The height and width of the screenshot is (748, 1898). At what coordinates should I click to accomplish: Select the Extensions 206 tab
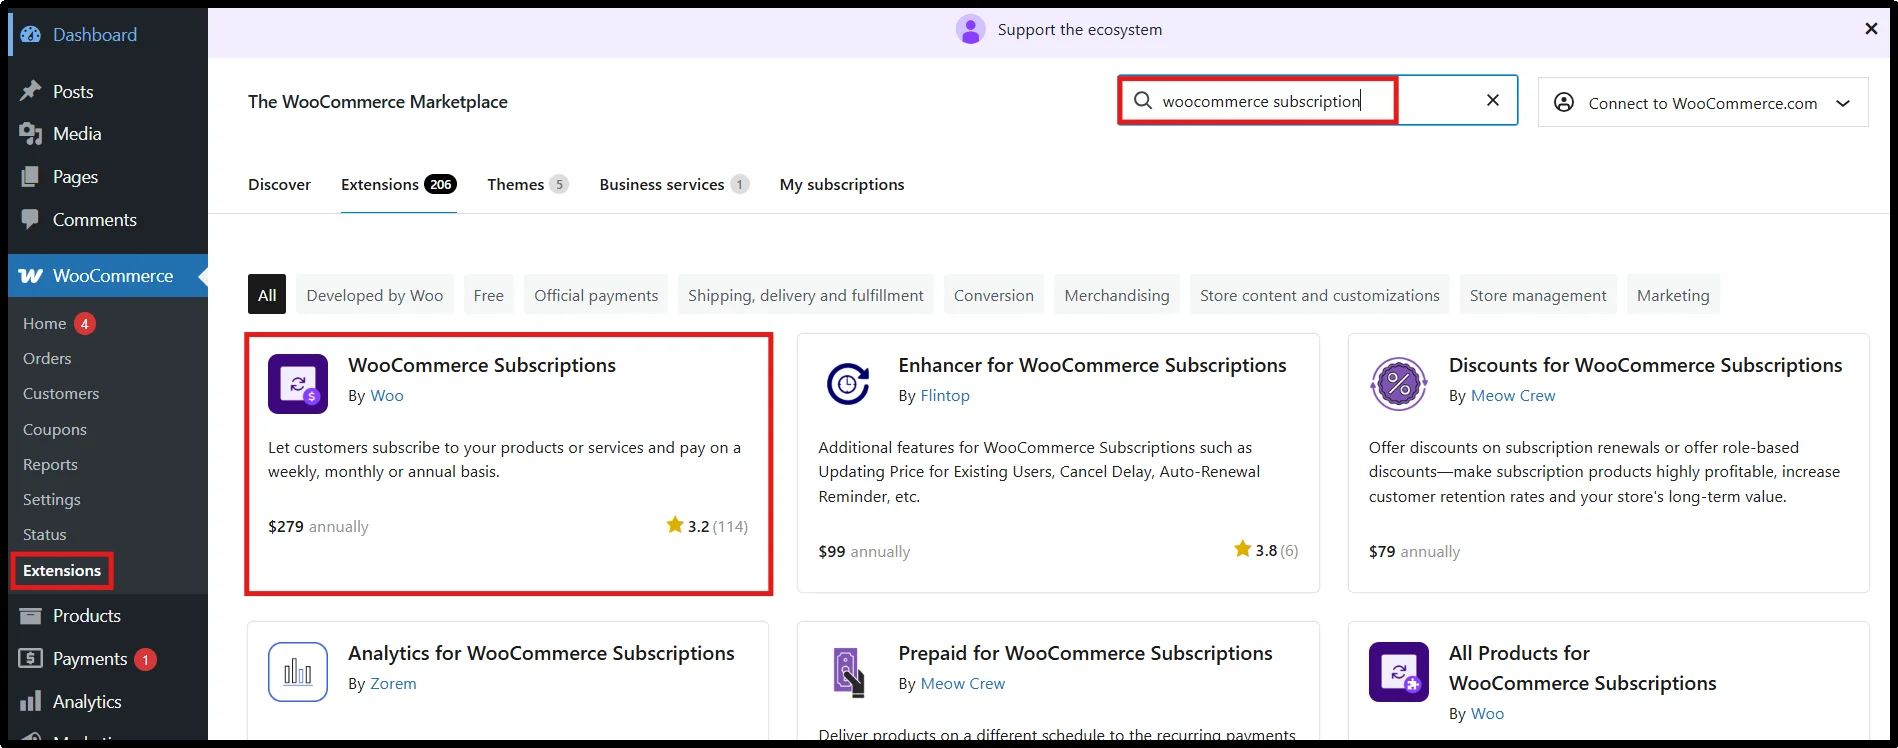coord(399,184)
